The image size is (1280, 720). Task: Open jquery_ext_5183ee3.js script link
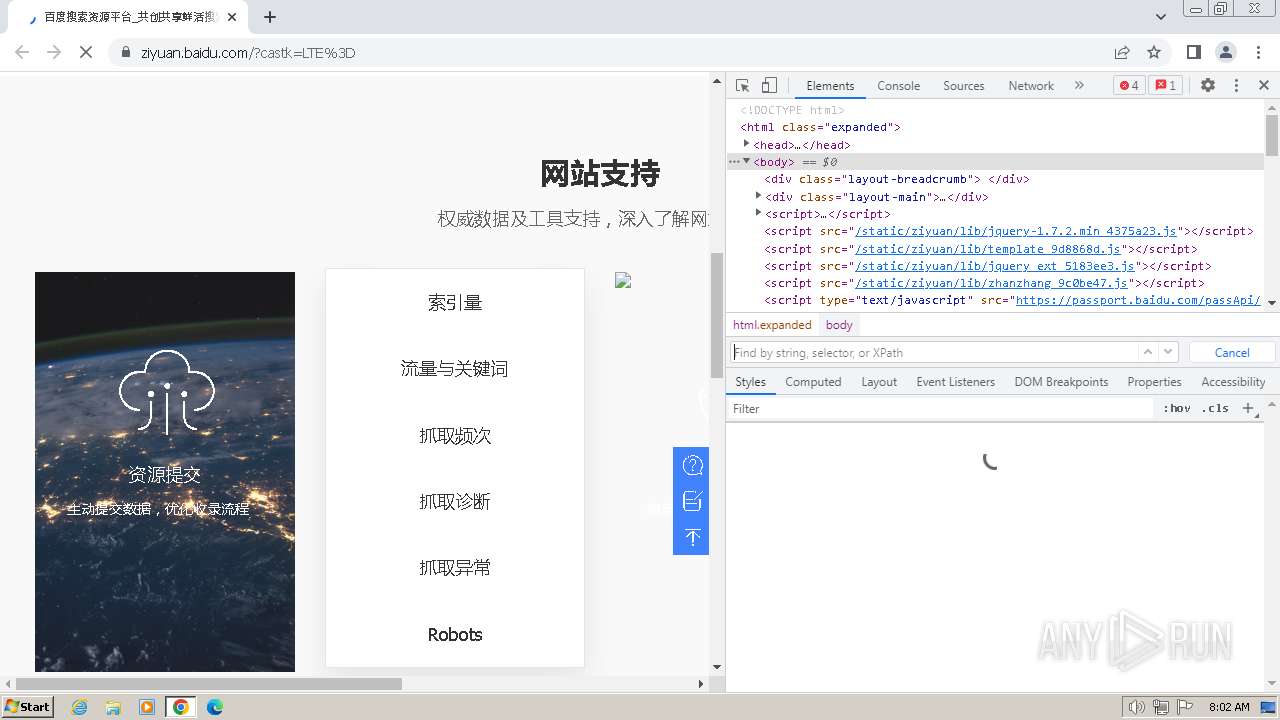[994, 266]
